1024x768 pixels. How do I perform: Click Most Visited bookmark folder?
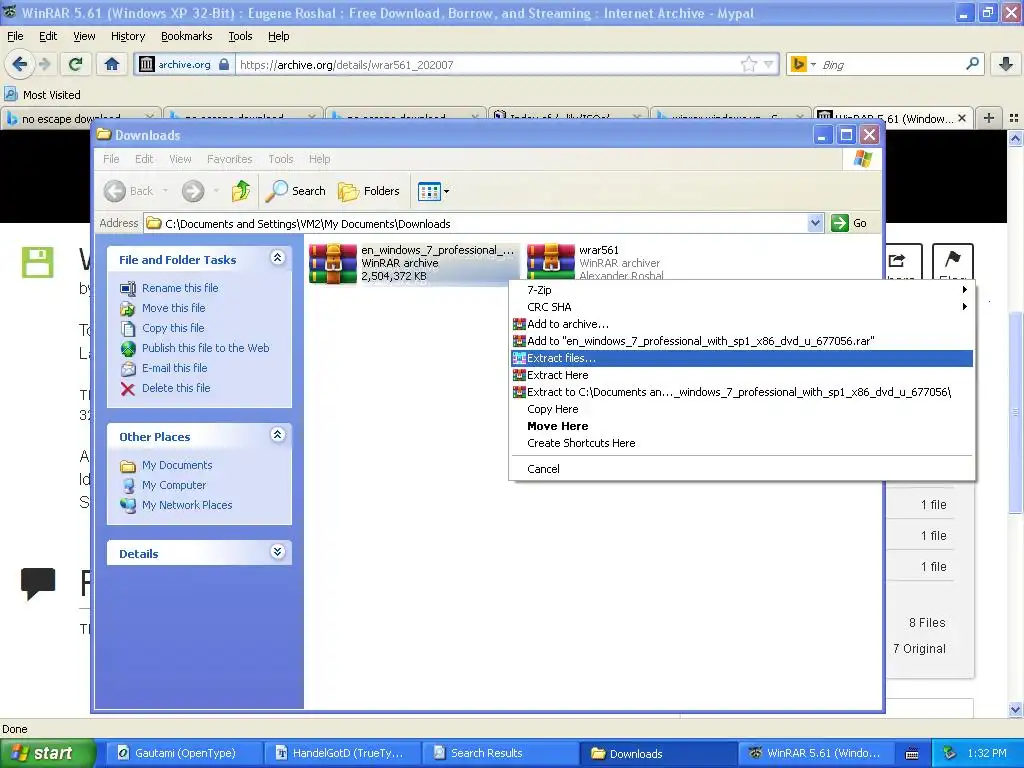tap(42, 95)
